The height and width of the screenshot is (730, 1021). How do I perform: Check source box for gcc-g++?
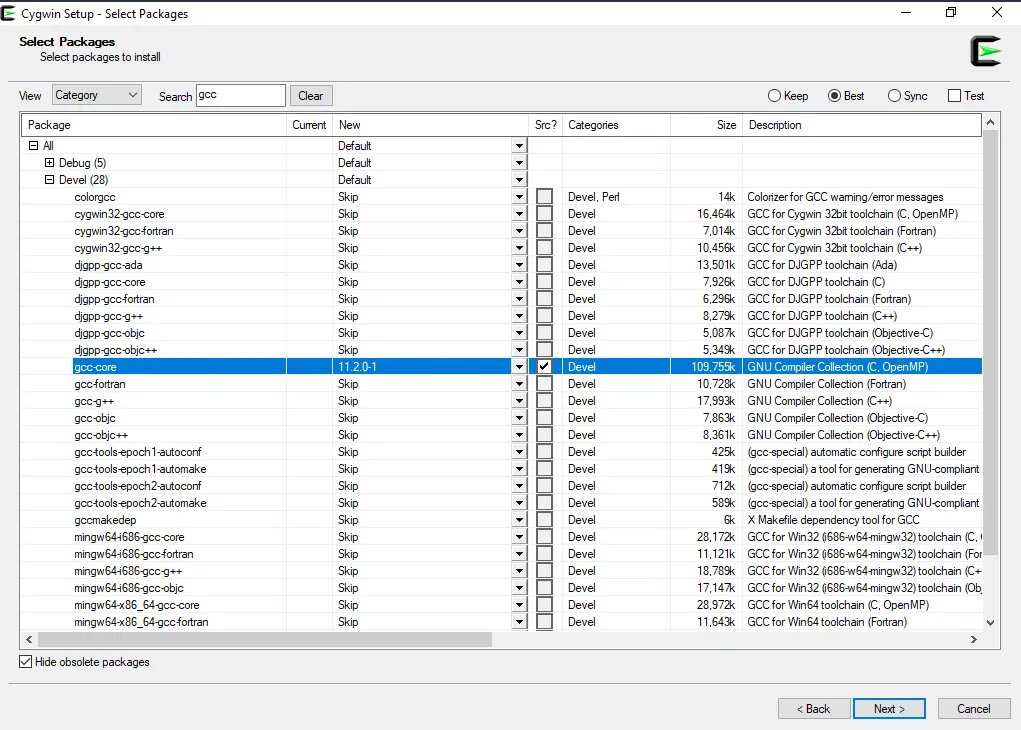point(544,401)
